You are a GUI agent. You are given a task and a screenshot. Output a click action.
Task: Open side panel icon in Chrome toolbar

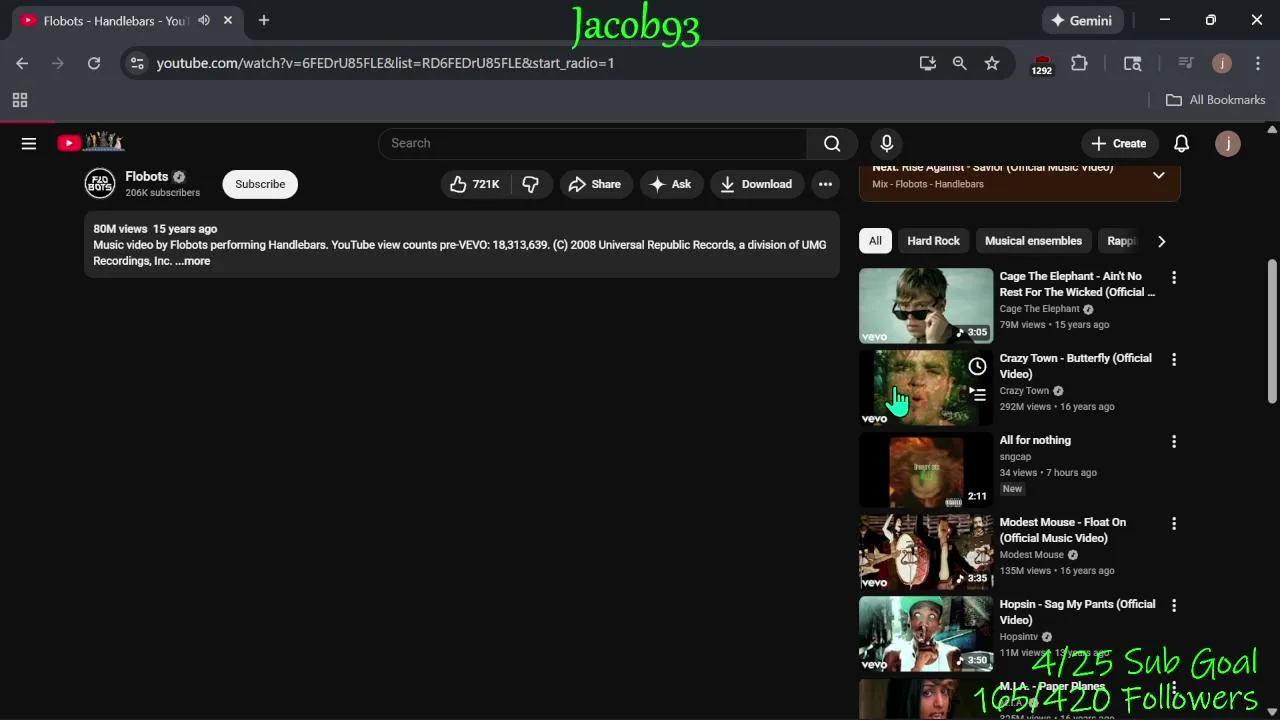[x=1133, y=63]
